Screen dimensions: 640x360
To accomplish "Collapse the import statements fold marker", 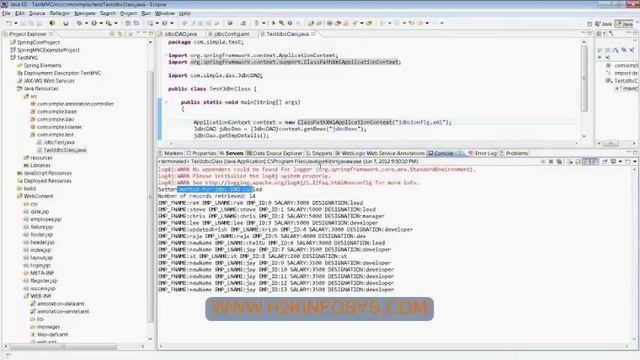I will 166,55.
